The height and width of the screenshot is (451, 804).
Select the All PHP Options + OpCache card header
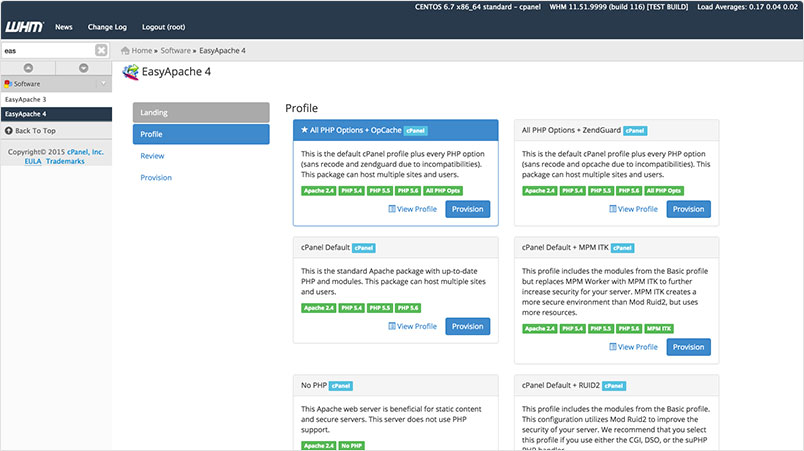pos(395,130)
